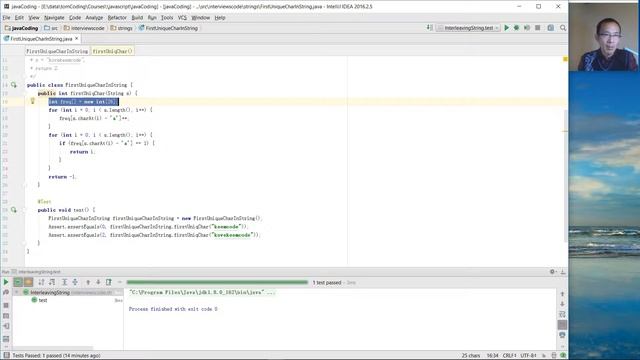Open the Navigate menu
Viewport: 640px width, 360px height.
click(x=54, y=18)
